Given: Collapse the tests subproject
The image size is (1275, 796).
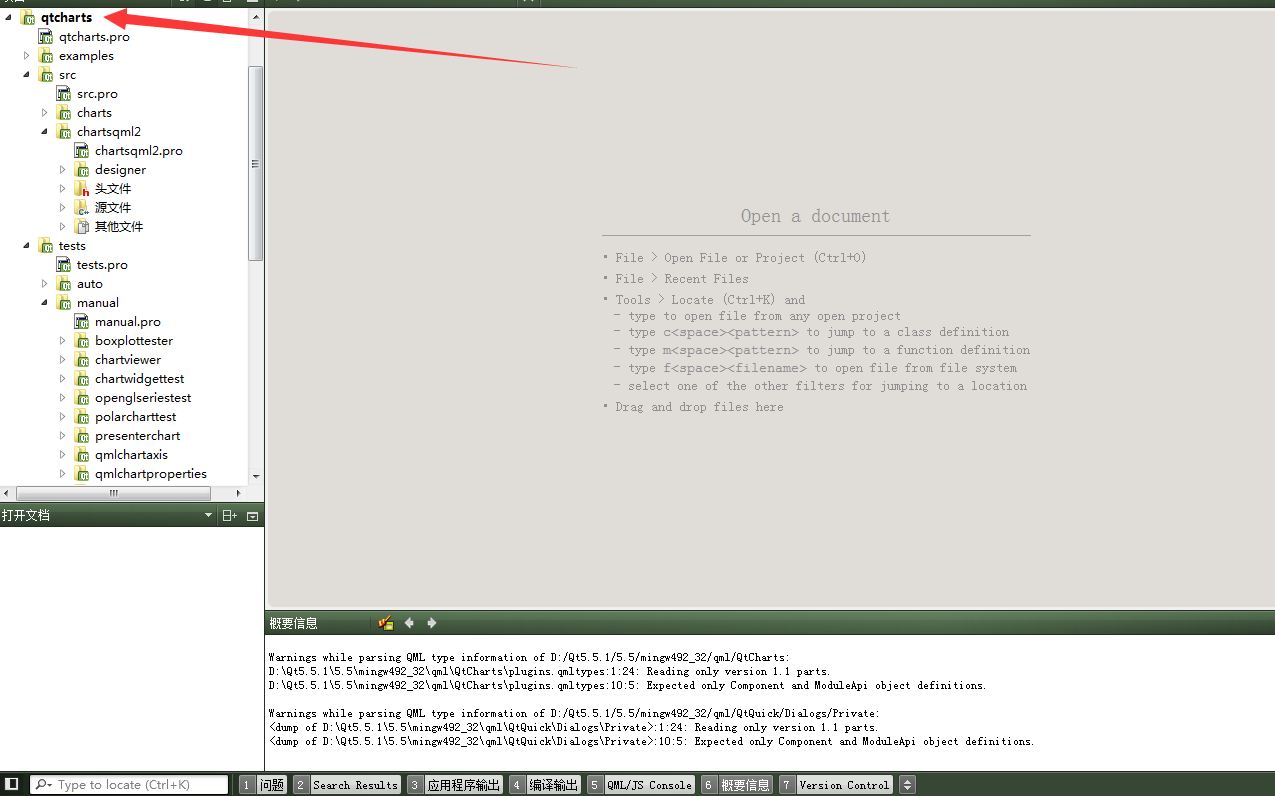Looking at the screenshot, I should [x=27, y=246].
